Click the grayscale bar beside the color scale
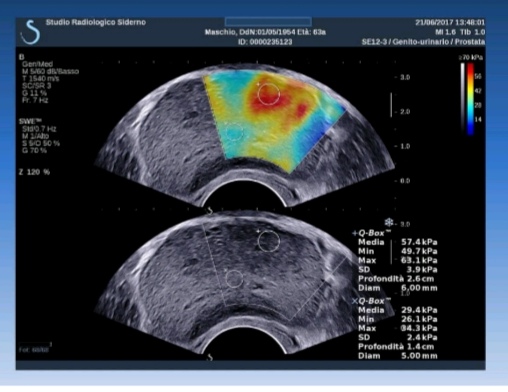This screenshot has height=392, width=508. click(x=463, y=99)
